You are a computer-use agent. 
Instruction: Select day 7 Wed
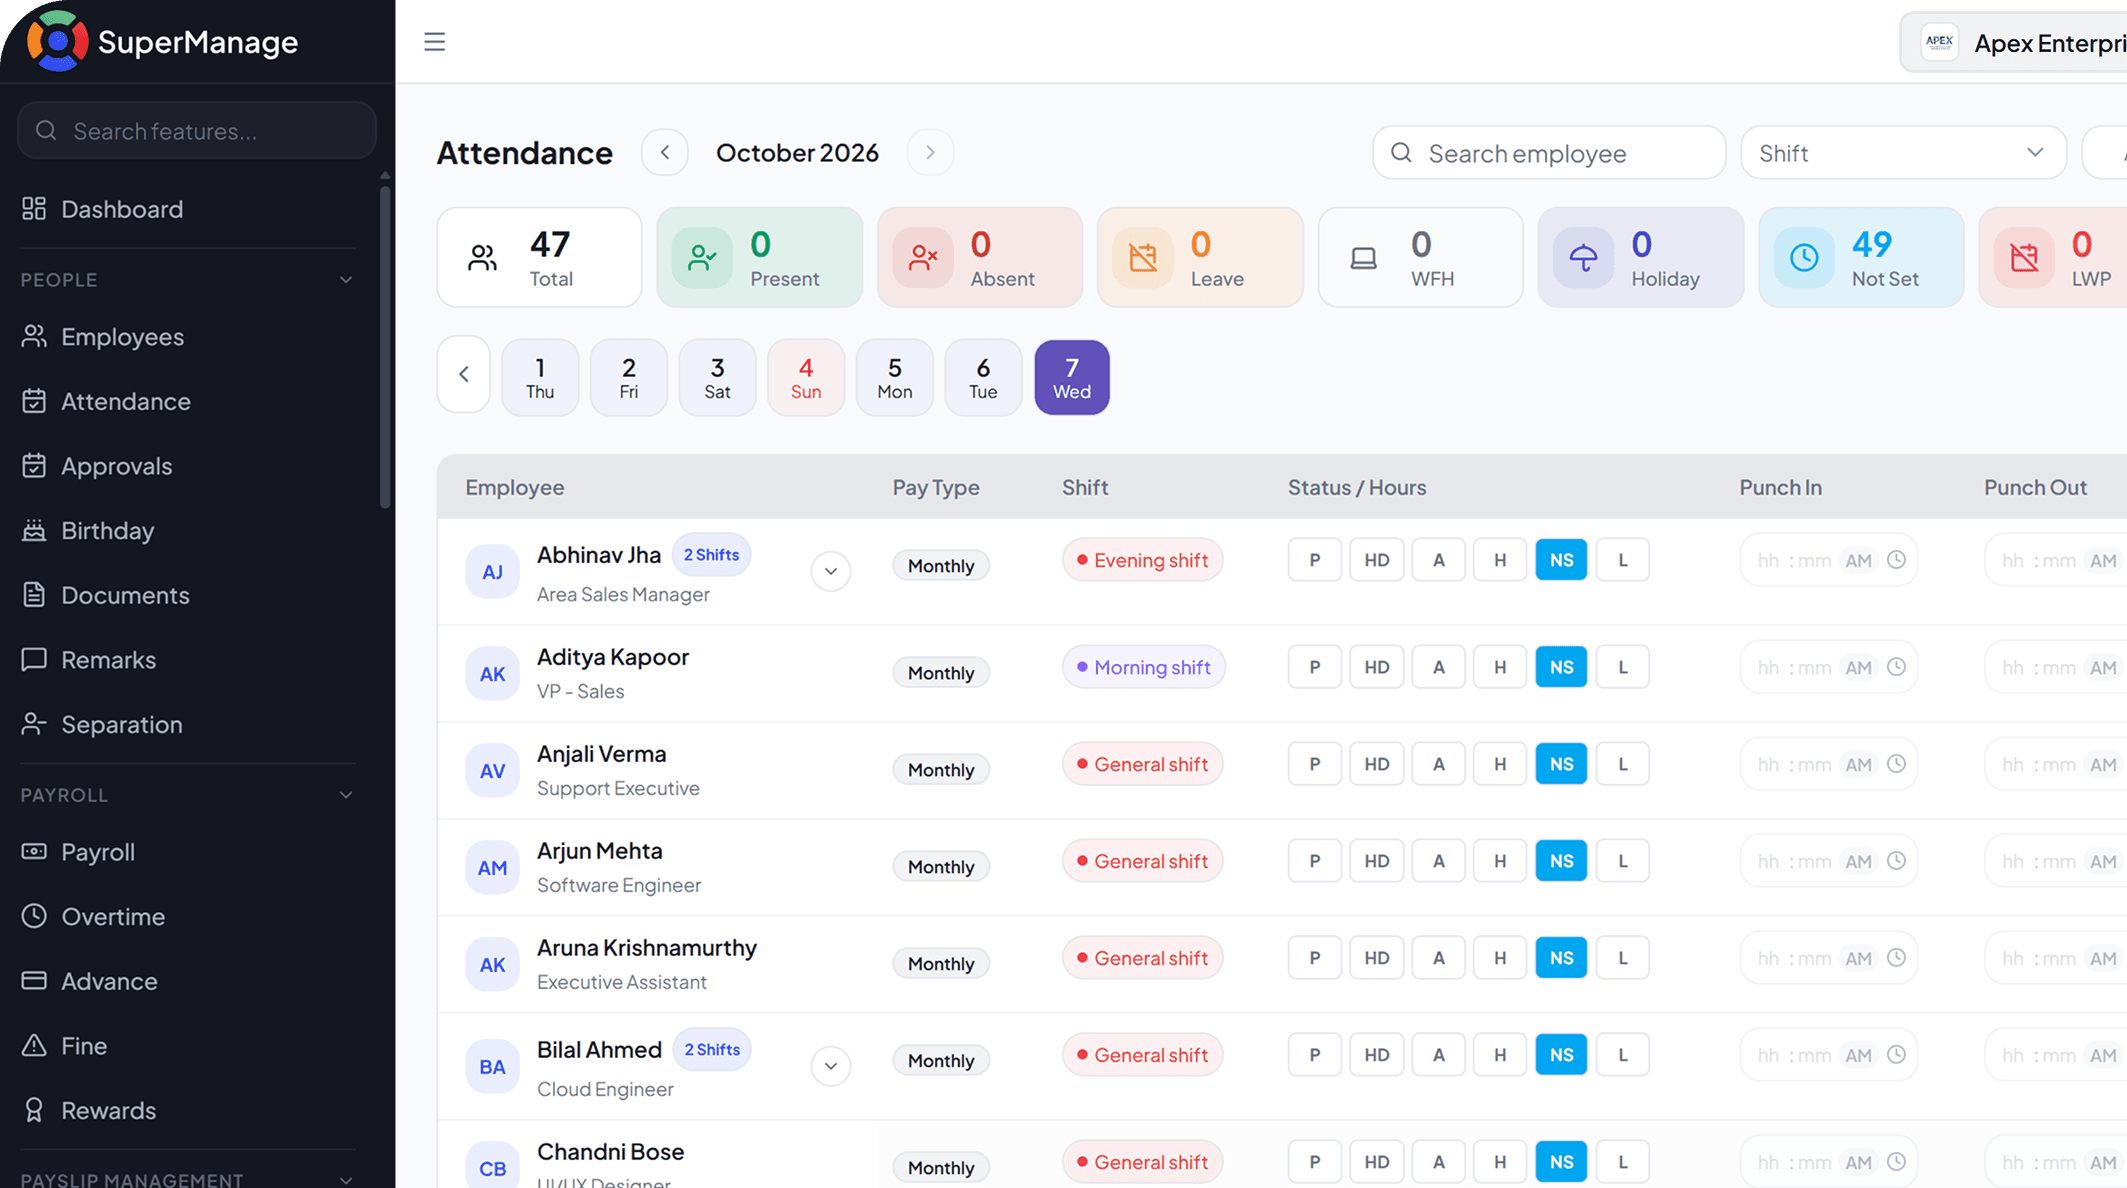point(1072,377)
